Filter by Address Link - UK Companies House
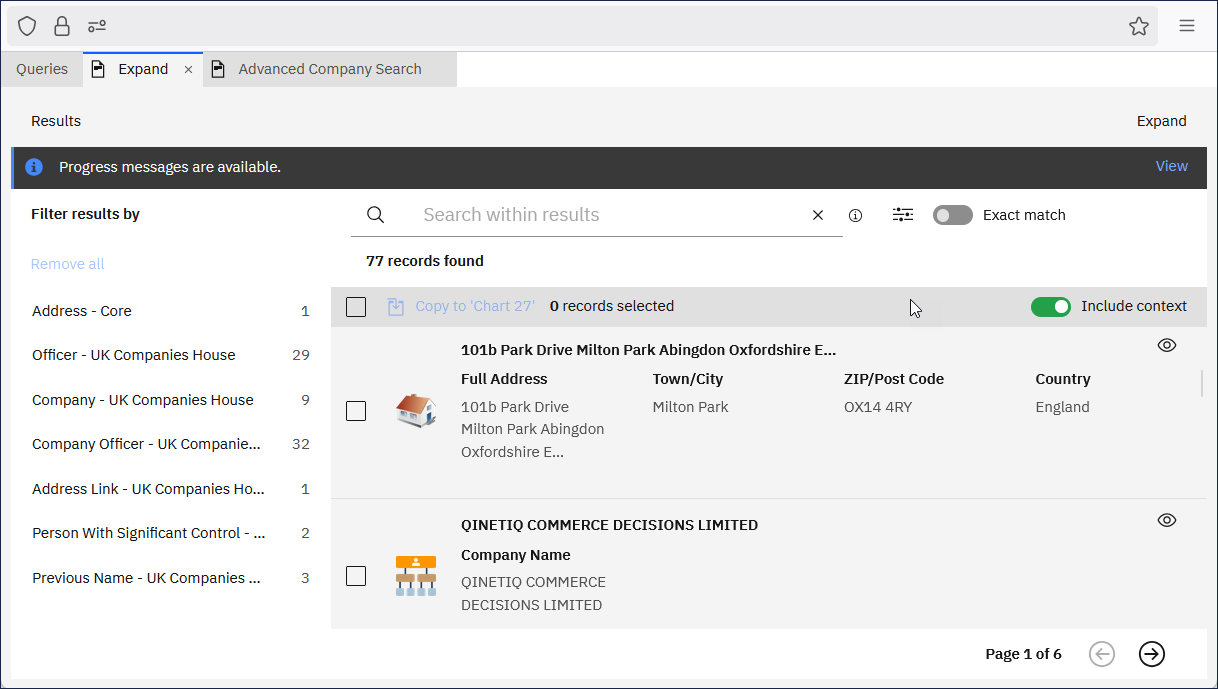This screenshot has width=1218, height=689. click(171, 489)
